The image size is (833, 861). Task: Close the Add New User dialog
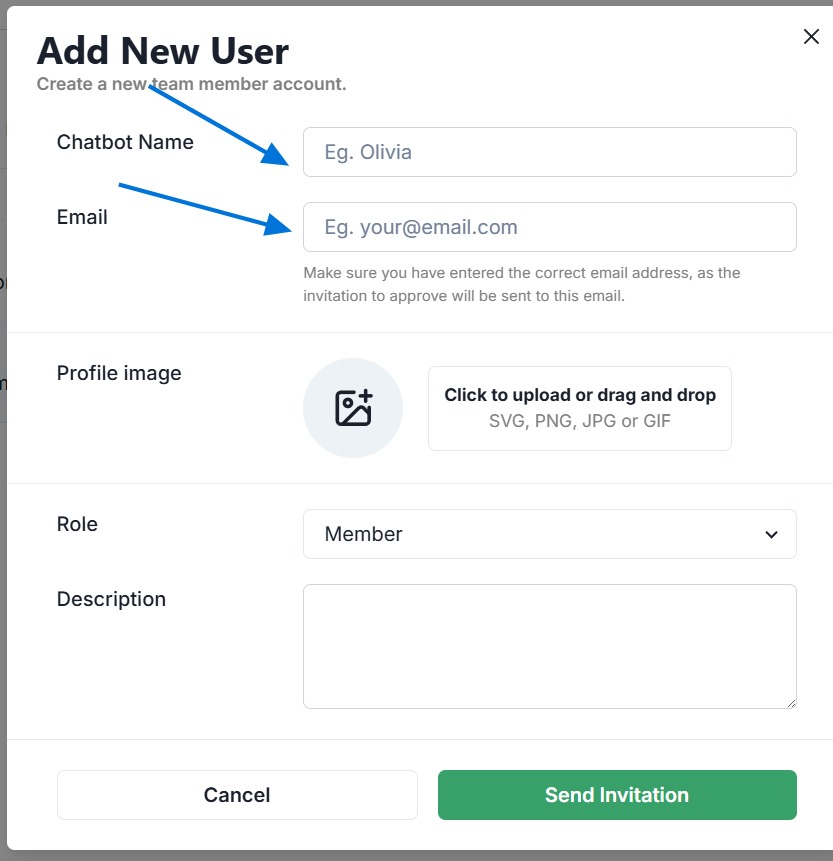[x=811, y=37]
